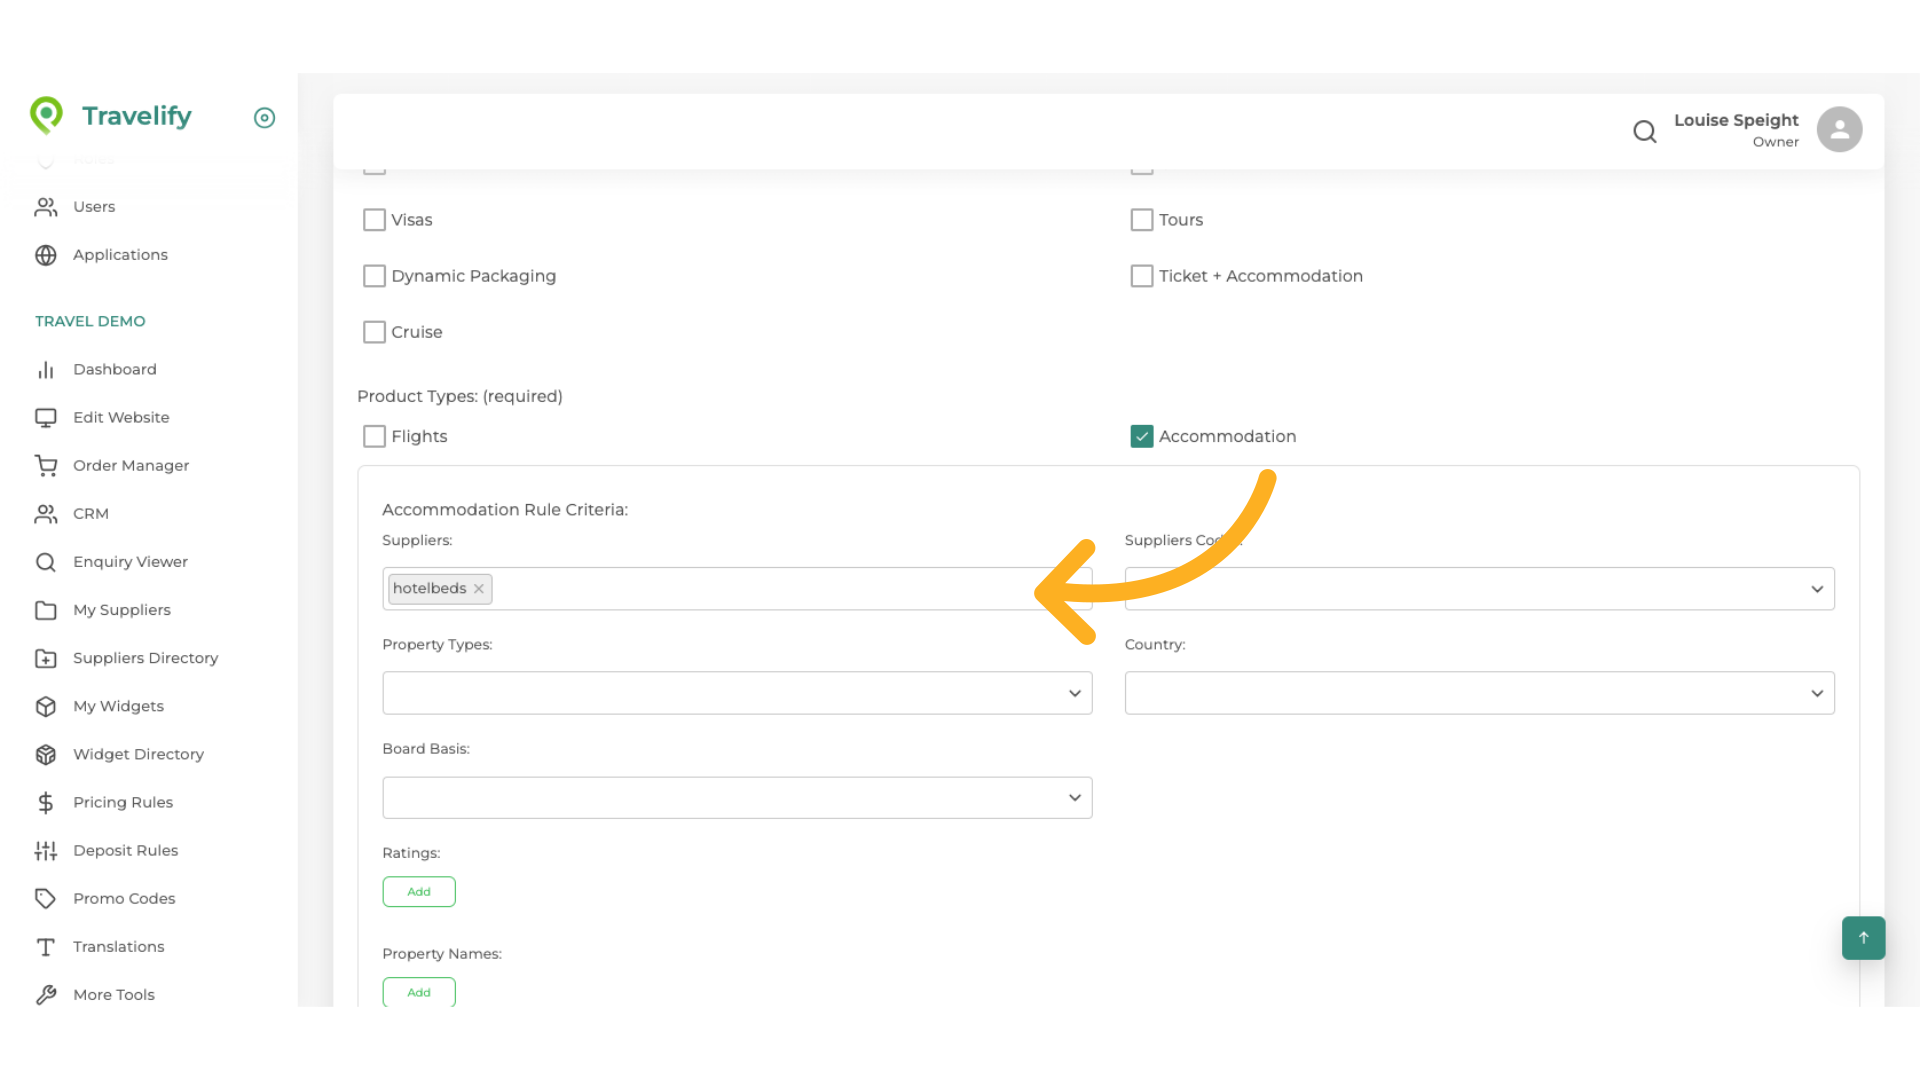Click Add button under Ratings

coord(418,891)
